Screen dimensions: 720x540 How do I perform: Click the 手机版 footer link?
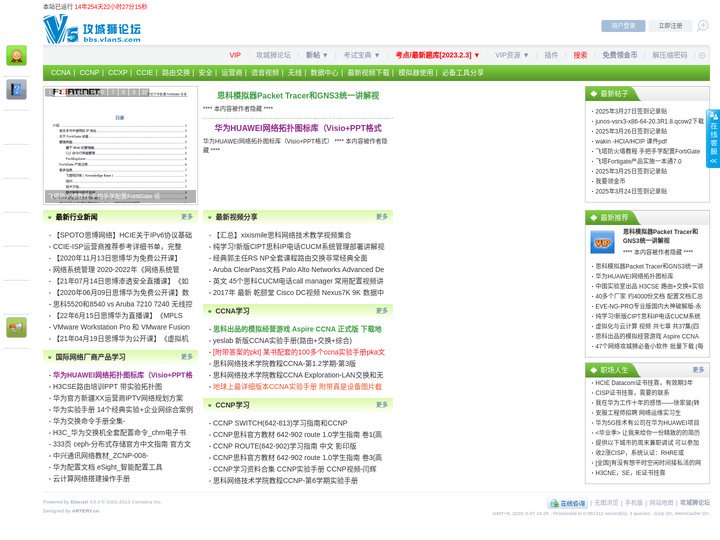pyautogui.click(x=634, y=503)
